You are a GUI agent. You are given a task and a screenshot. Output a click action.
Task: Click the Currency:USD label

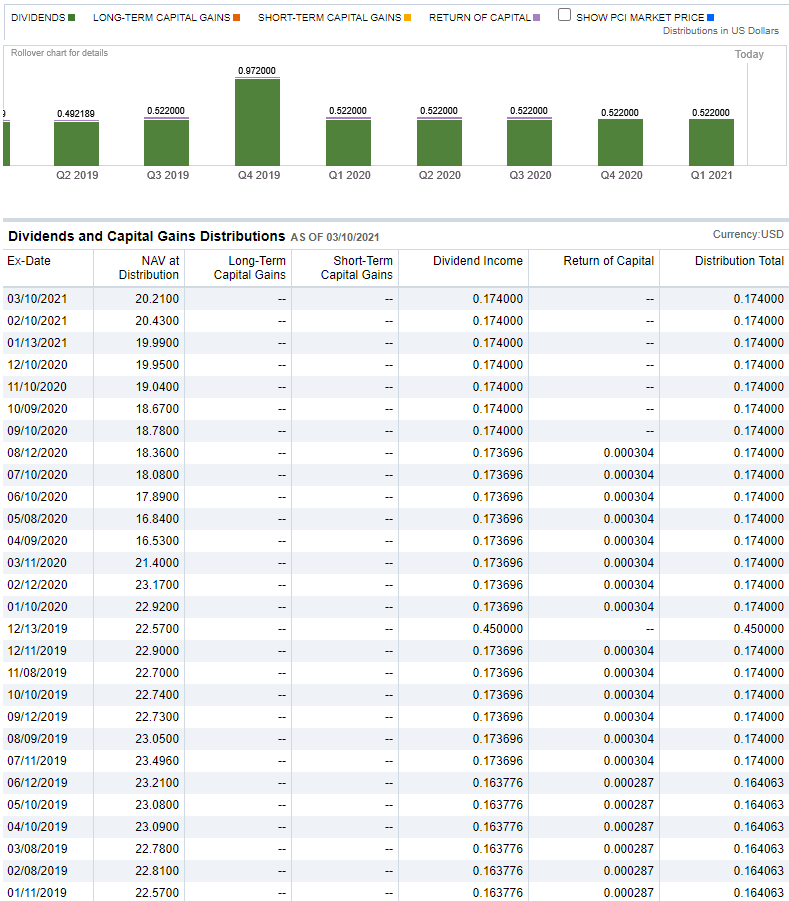[748, 234]
